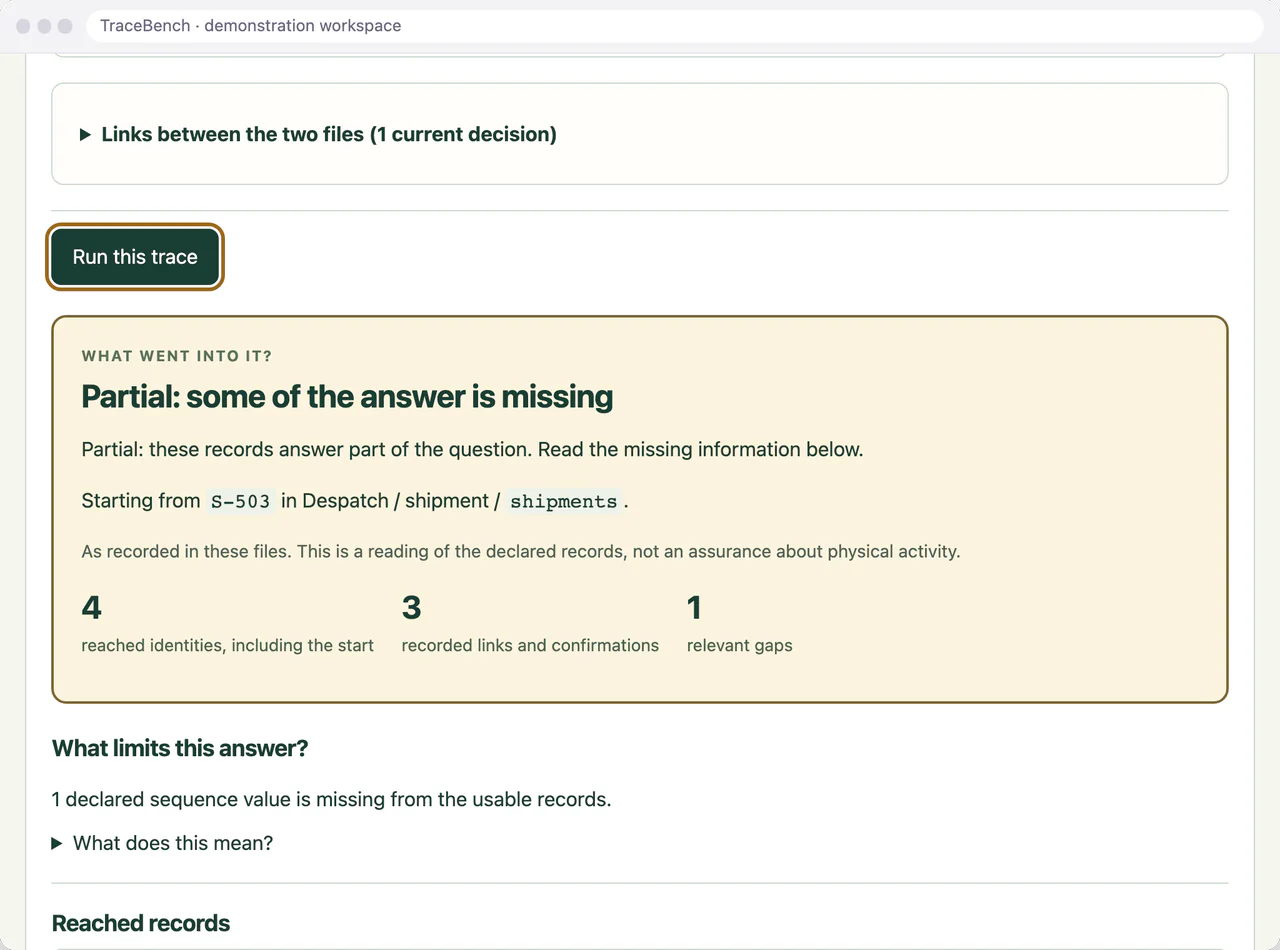Click the 'Reached records' heading

[141, 923]
